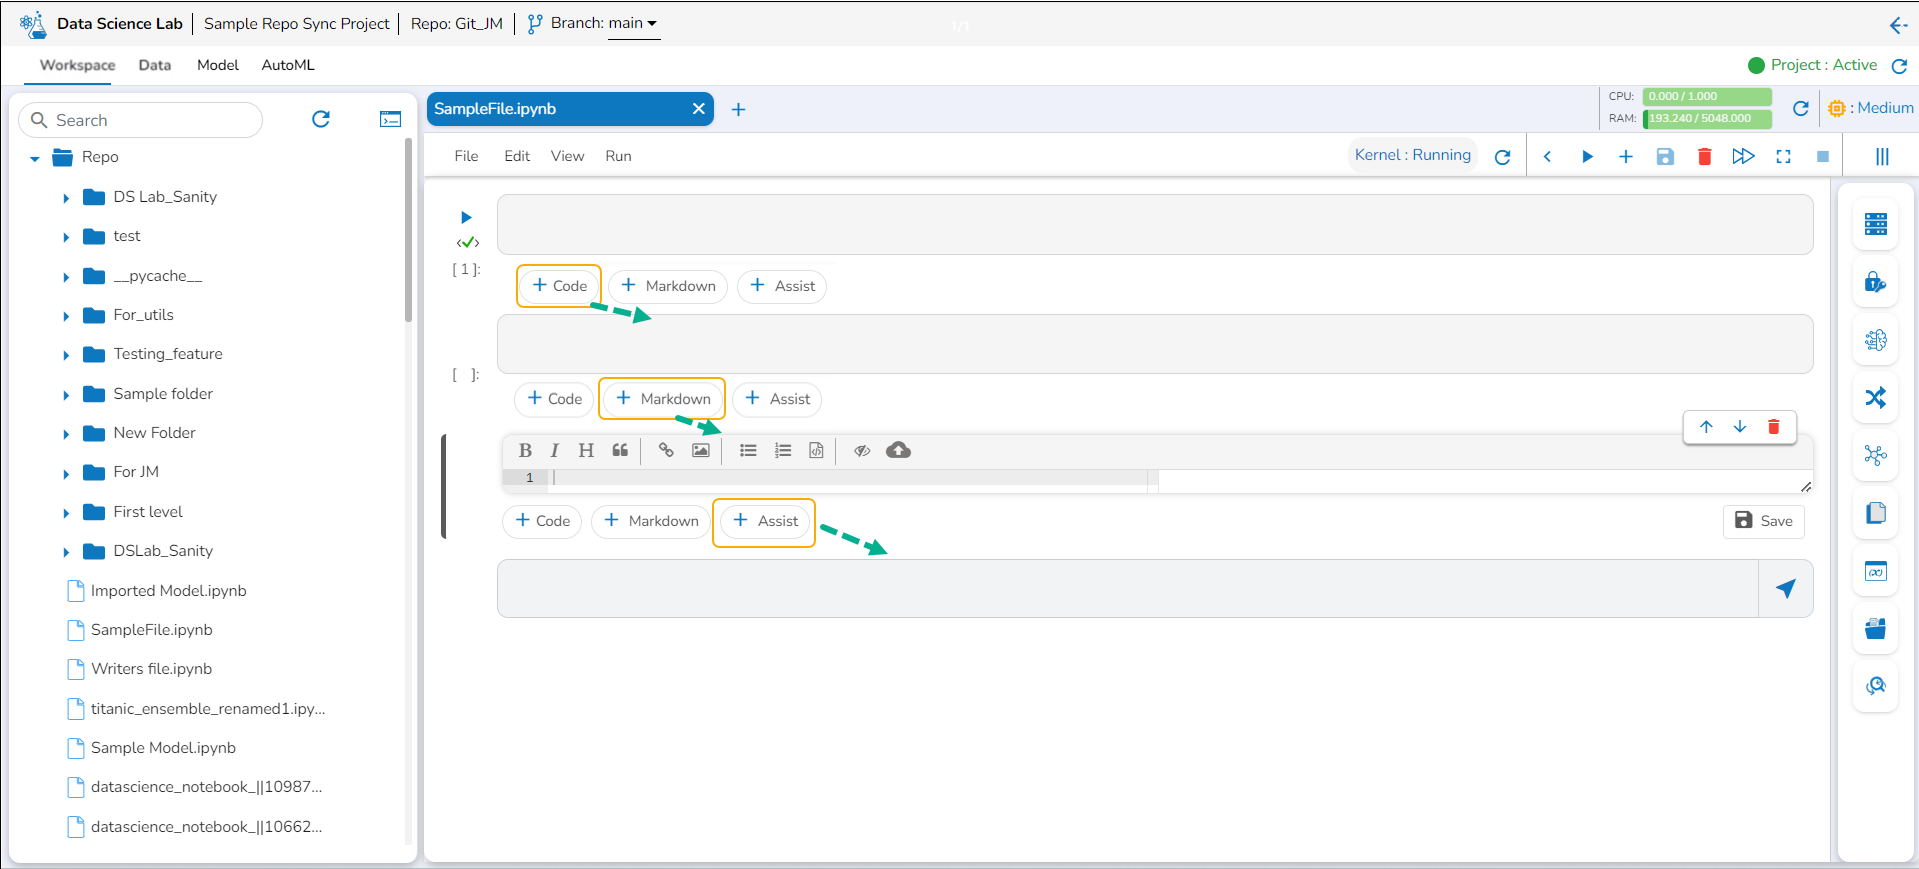Delete the cell using the red trash icon in the notebook toolbar
Screen dimensions: 1919x869
[x=1704, y=157]
